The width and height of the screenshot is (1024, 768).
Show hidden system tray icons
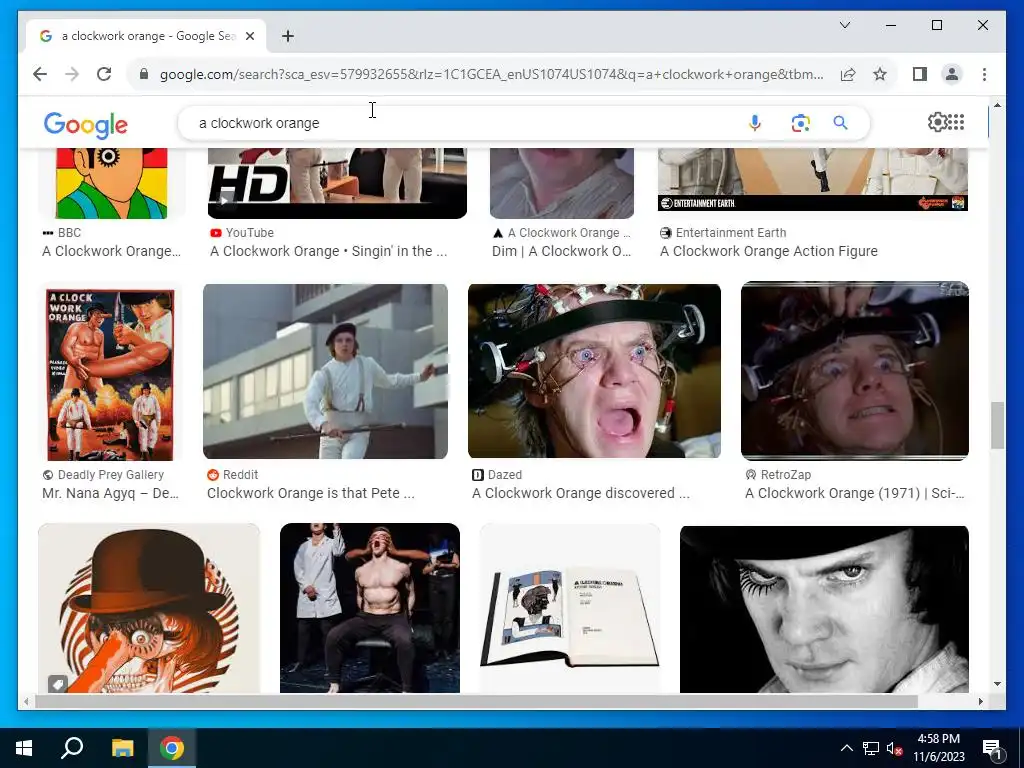point(846,748)
